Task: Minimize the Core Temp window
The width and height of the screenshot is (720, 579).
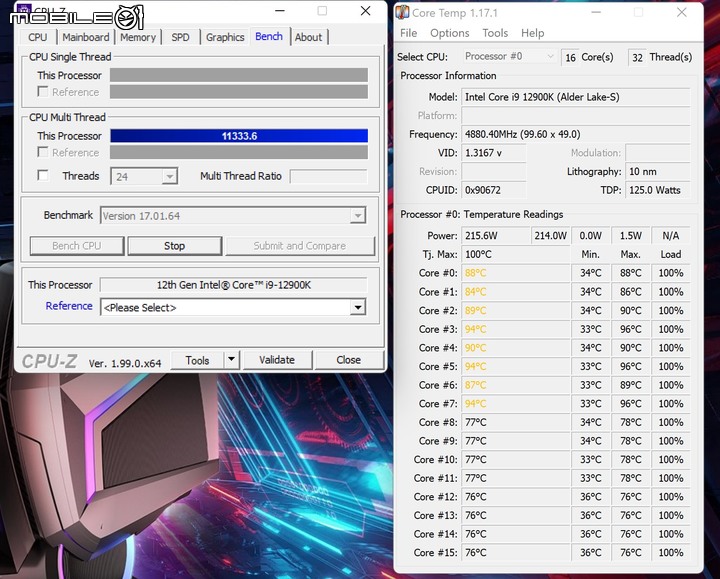Action: [x=596, y=12]
